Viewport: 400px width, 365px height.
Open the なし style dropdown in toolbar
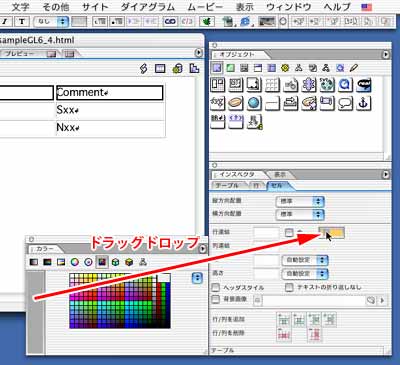pos(51,22)
